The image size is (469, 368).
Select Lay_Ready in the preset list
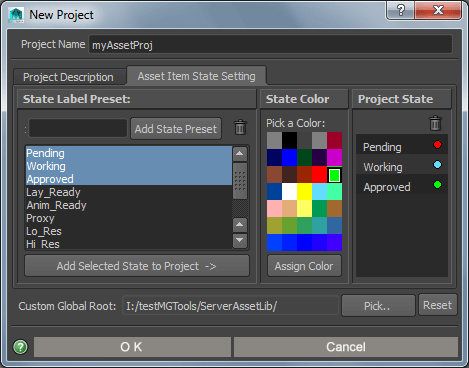[129, 192]
